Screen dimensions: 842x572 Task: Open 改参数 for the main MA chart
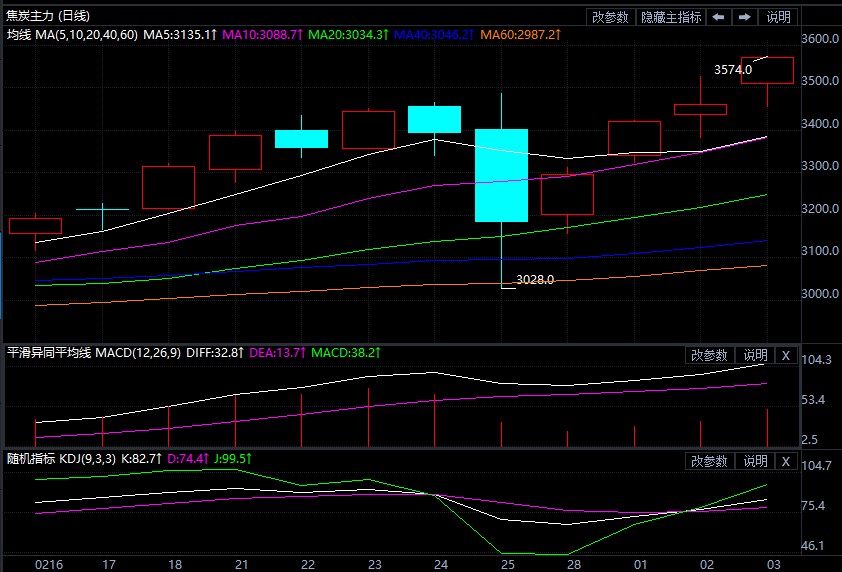pos(610,17)
